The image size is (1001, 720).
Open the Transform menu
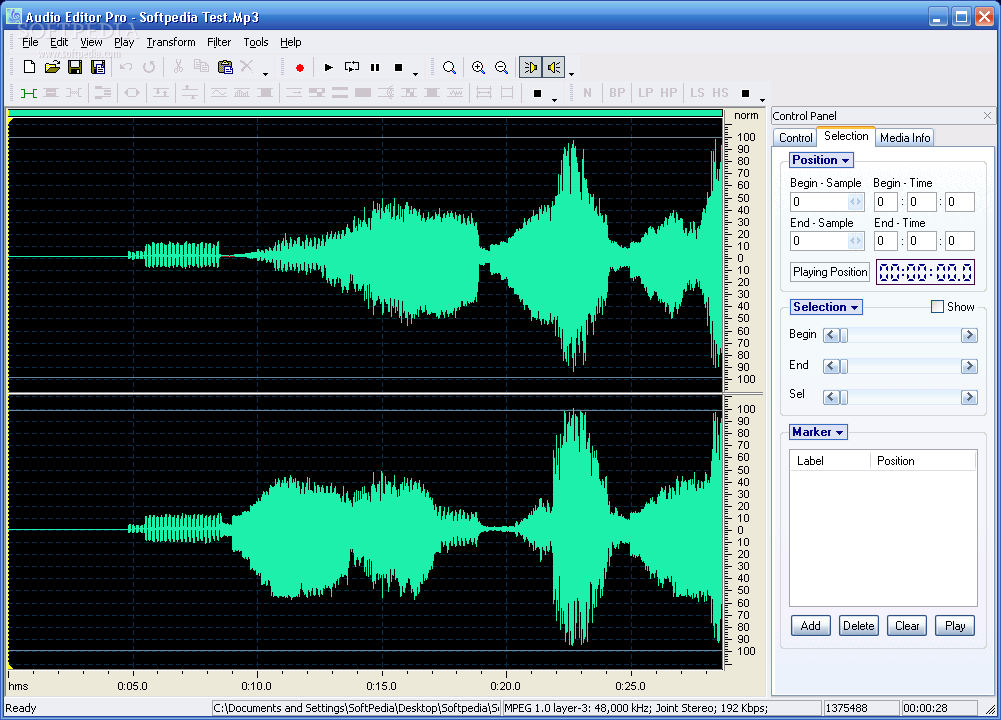170,42
